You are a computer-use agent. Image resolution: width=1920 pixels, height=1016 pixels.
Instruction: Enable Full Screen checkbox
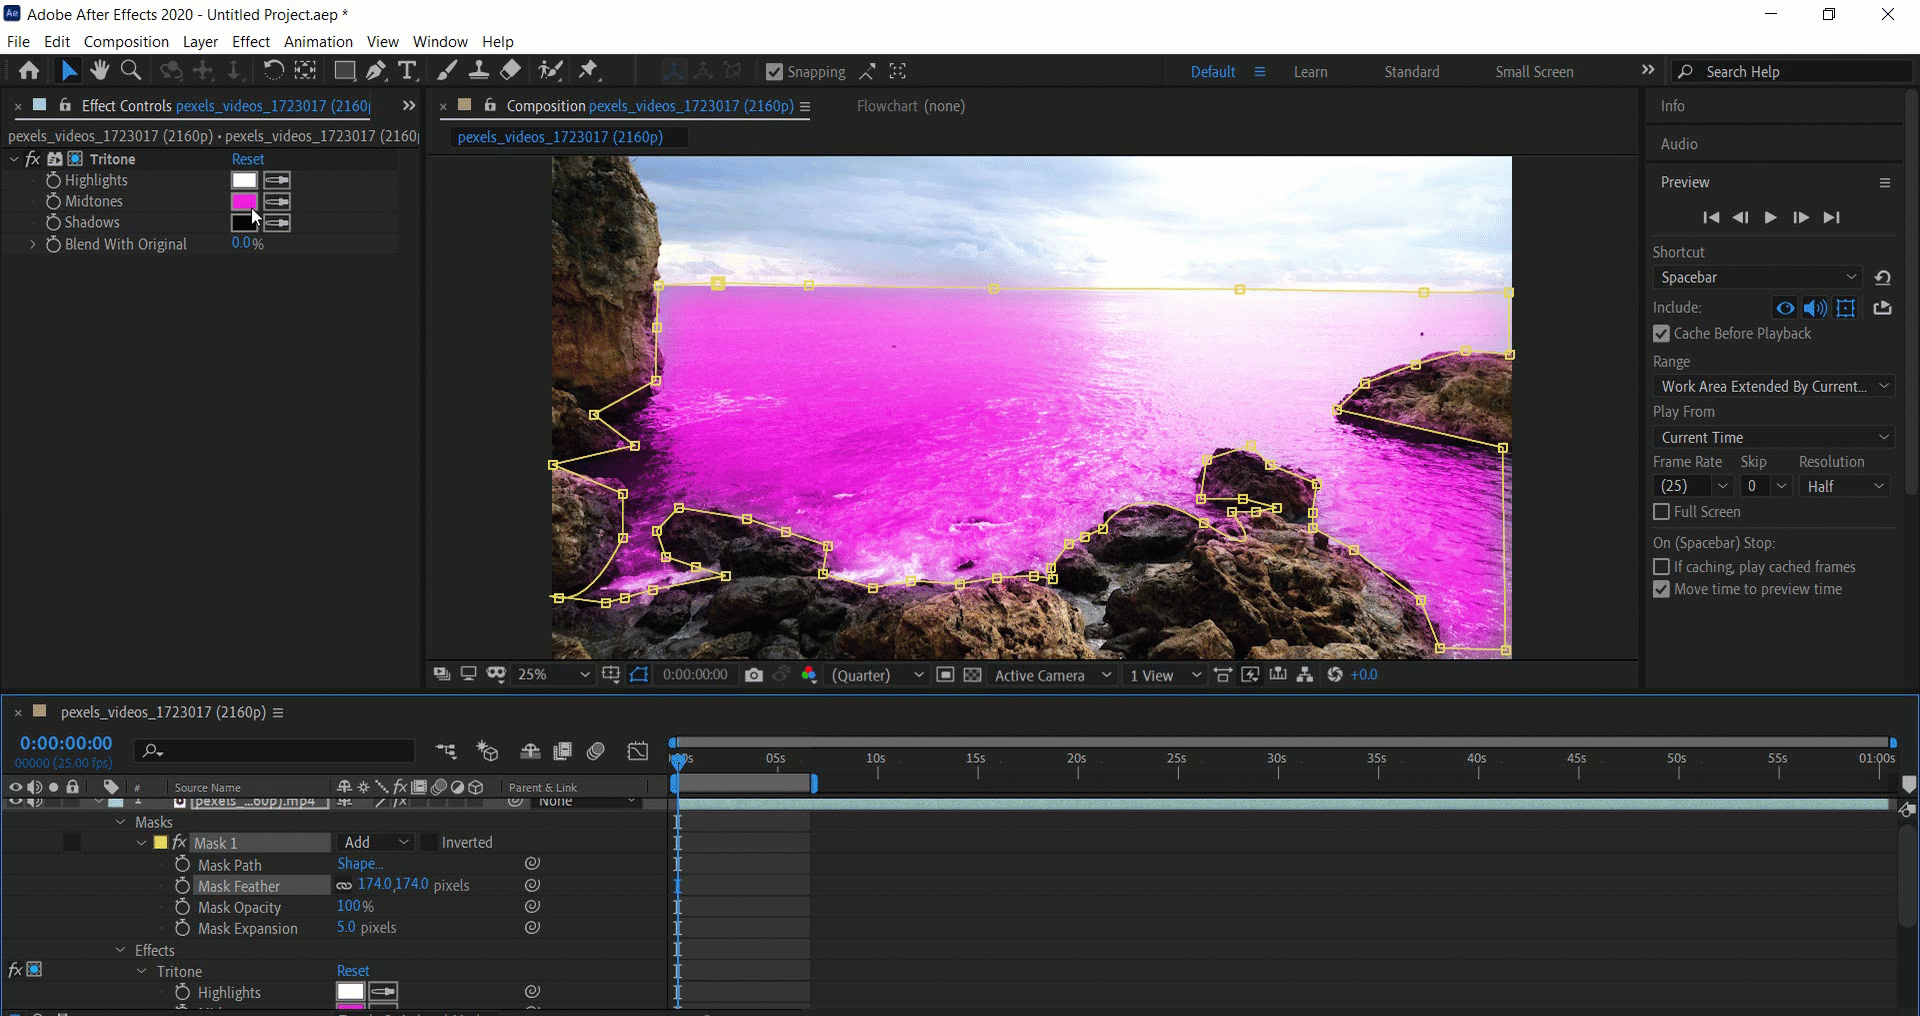pos(1662,512)
